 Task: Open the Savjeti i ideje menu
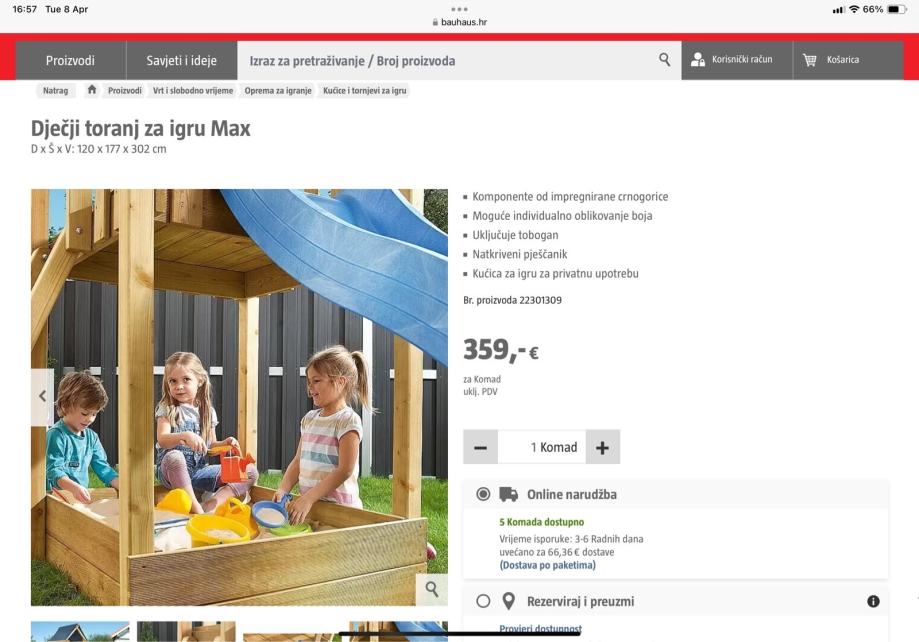click(x=182, y=60)
